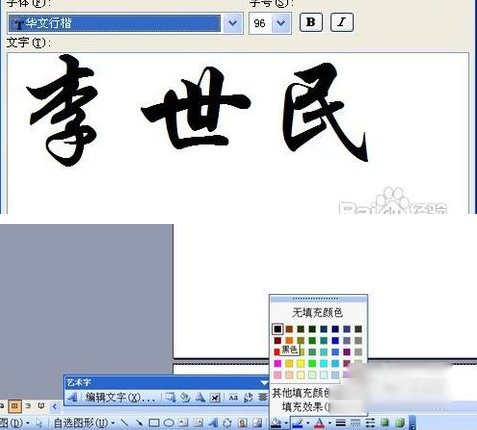The width and height of the screenshot is (477, 430).
Task: Select the Oval drawing tool
Action: 169,423
